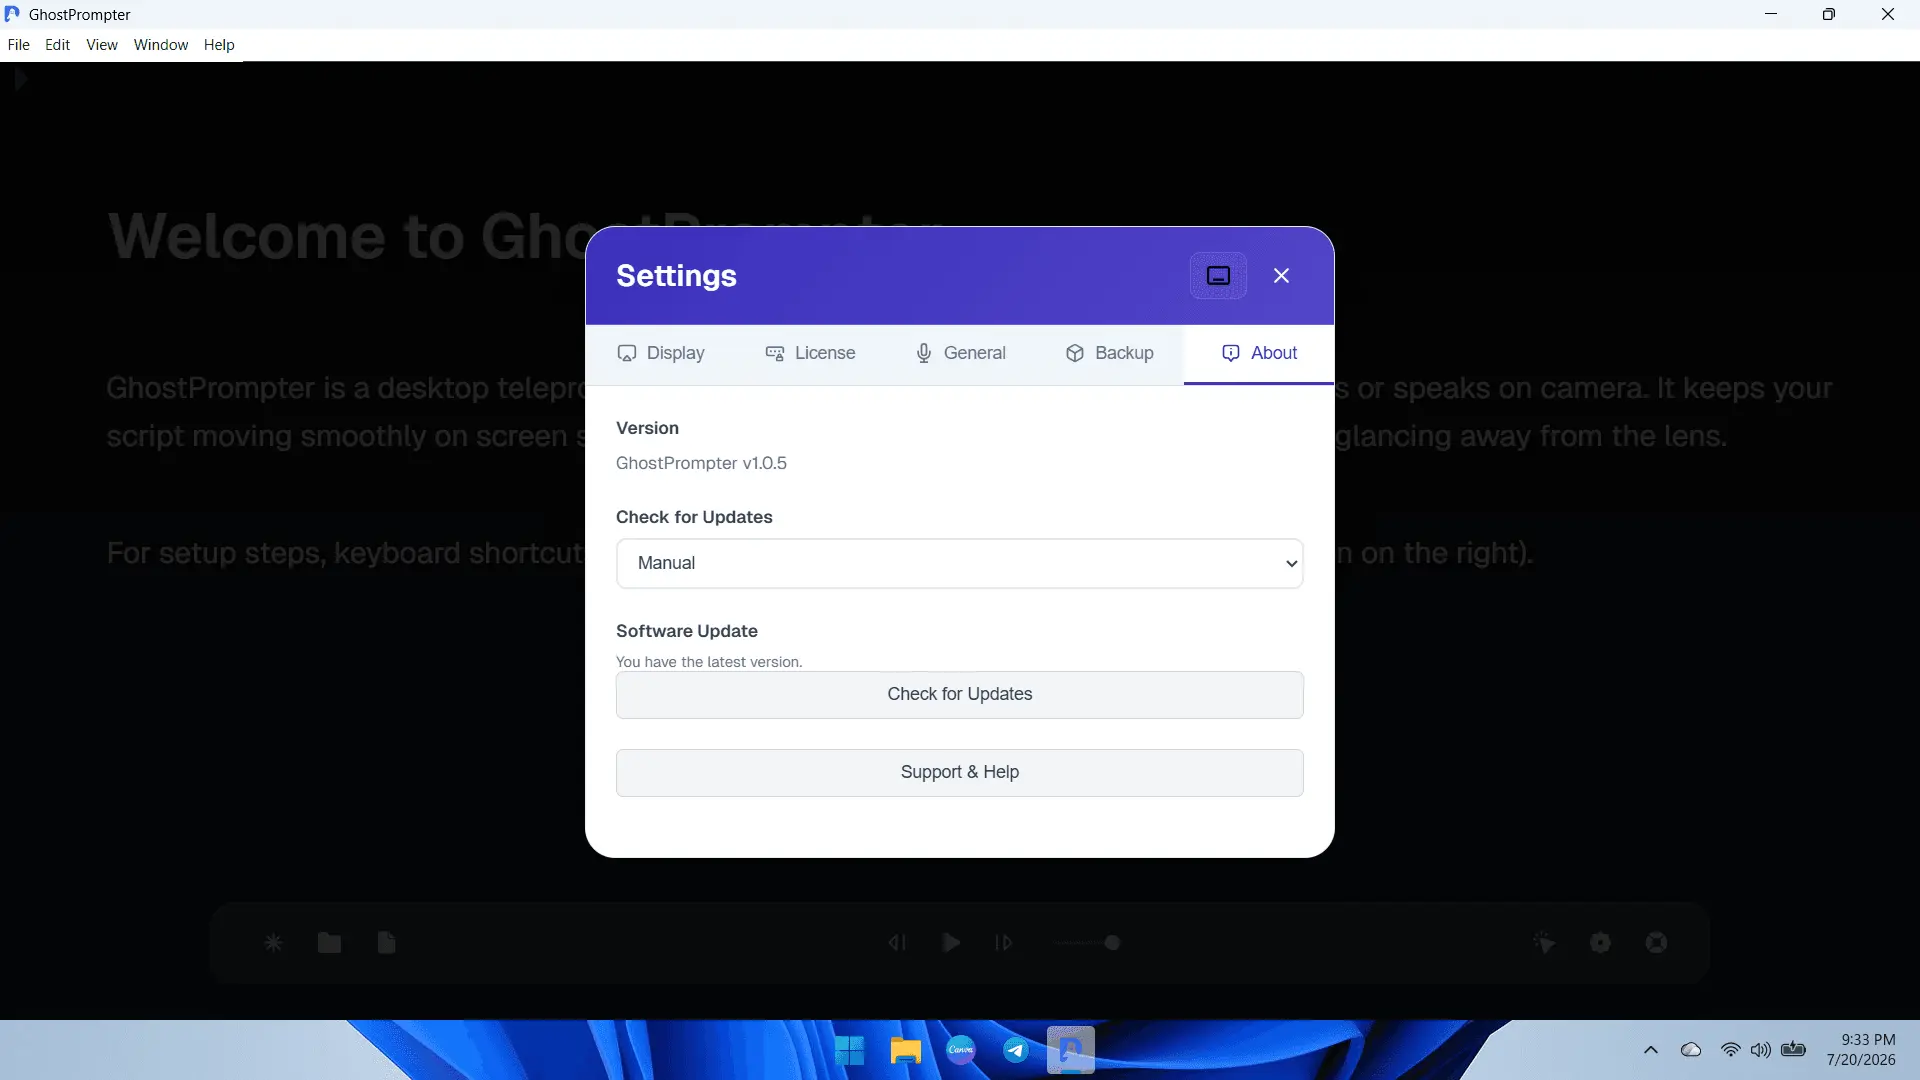Click the Backup tab box icon

(1075, 353)
